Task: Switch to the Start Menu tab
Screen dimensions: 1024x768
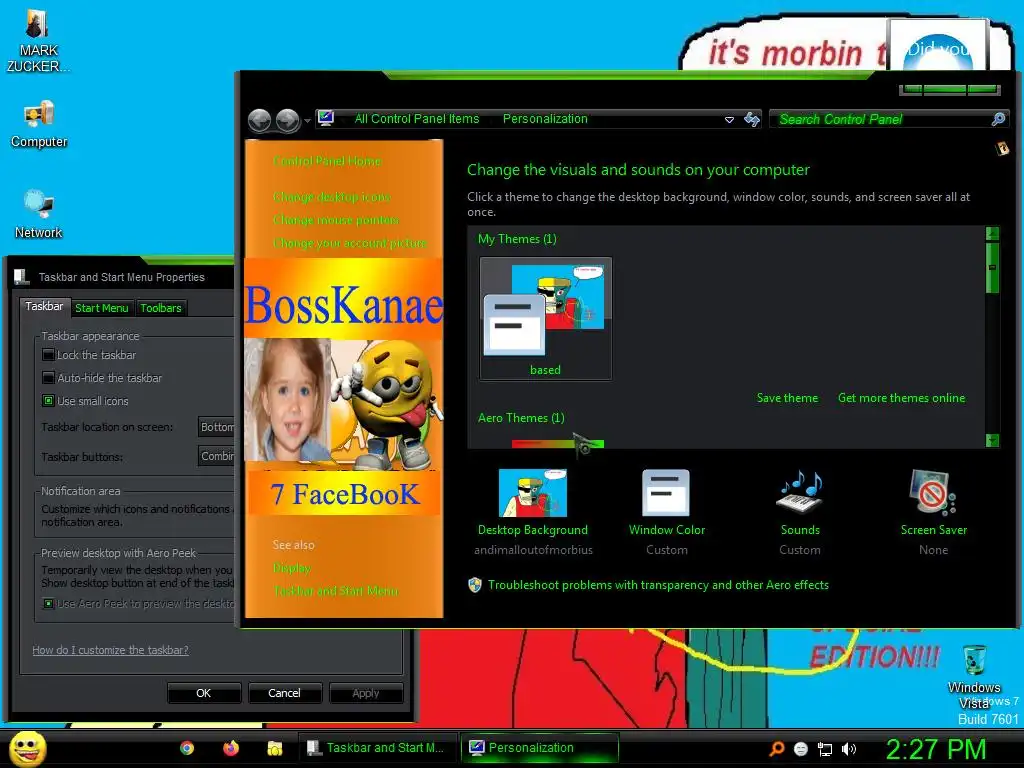Action: pos(101,308)
